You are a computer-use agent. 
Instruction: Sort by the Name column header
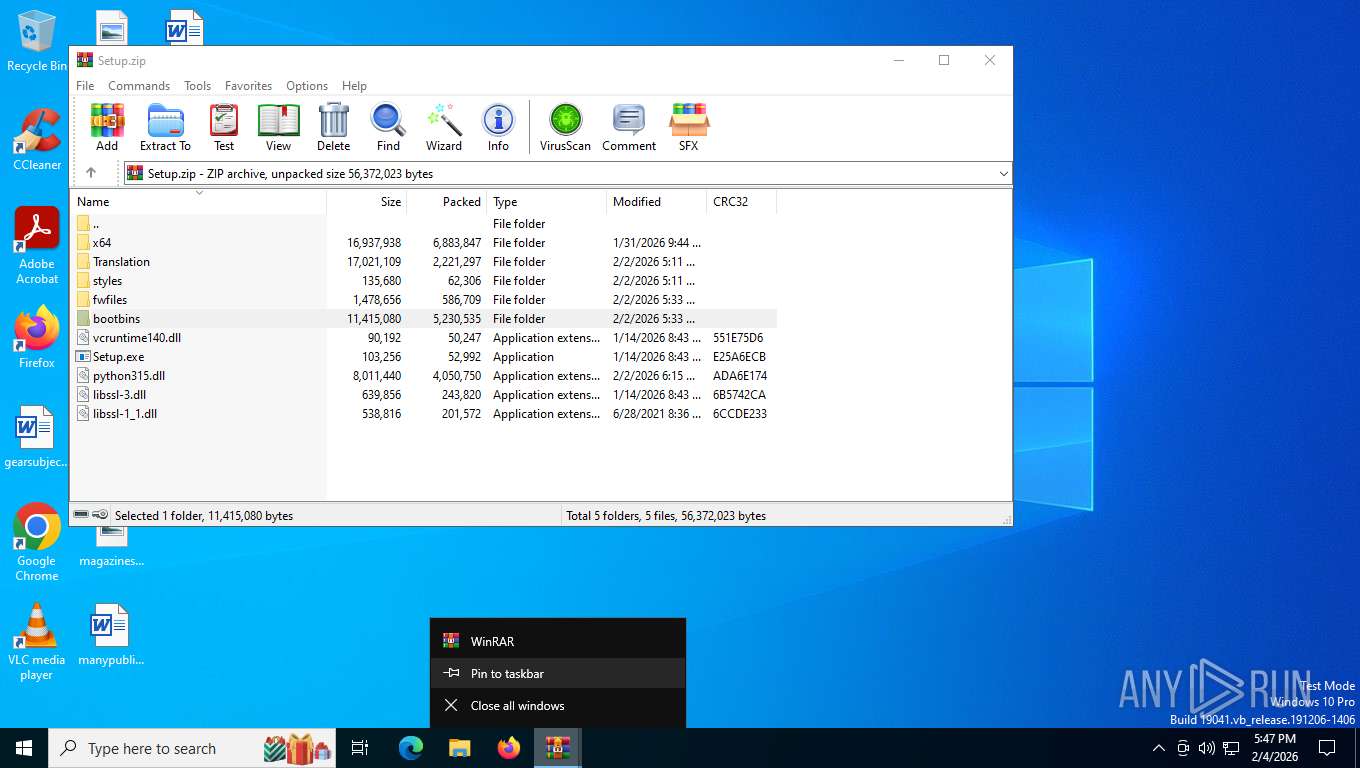point(198,202)
